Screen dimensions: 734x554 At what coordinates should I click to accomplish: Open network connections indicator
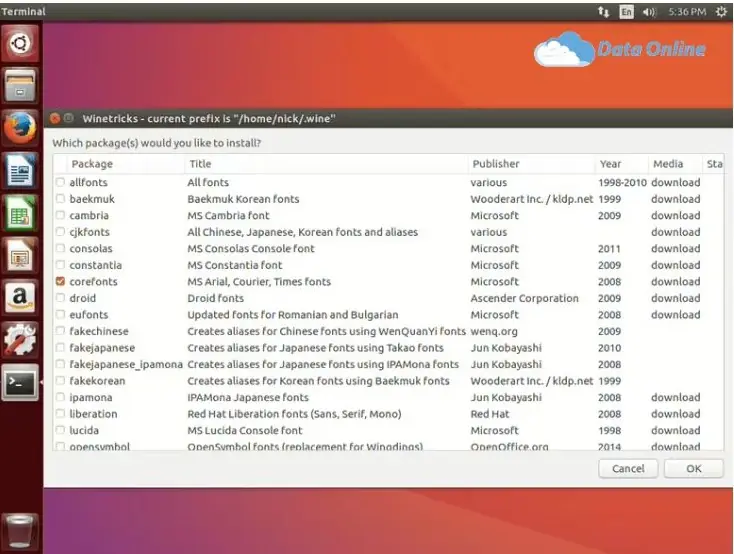pos(603,12)
